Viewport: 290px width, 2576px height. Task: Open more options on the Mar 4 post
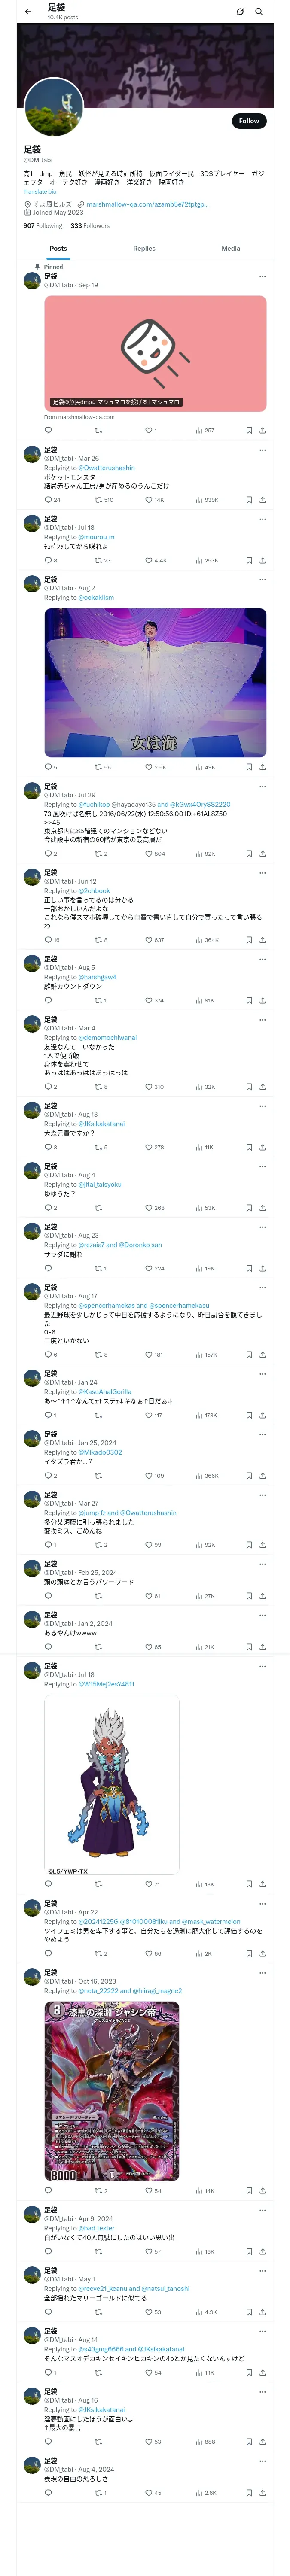[262, 1020]
